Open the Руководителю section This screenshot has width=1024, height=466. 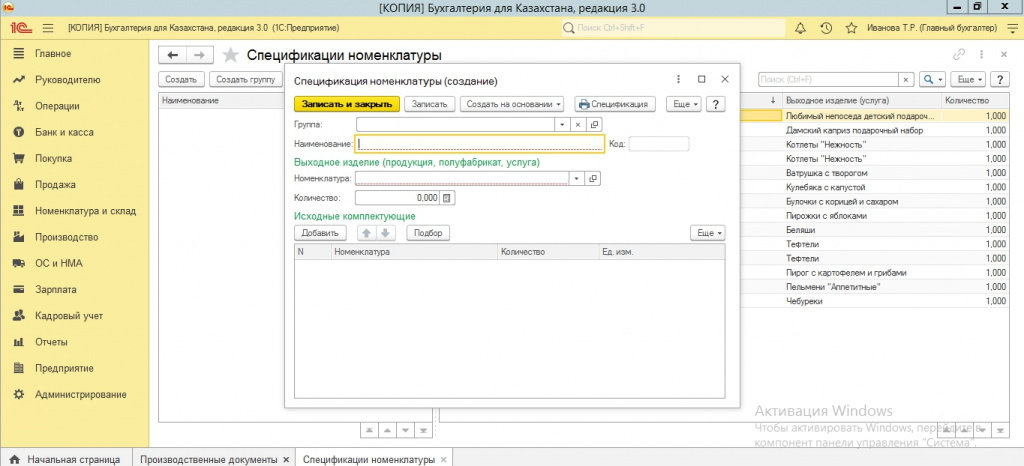pos(68,80)
